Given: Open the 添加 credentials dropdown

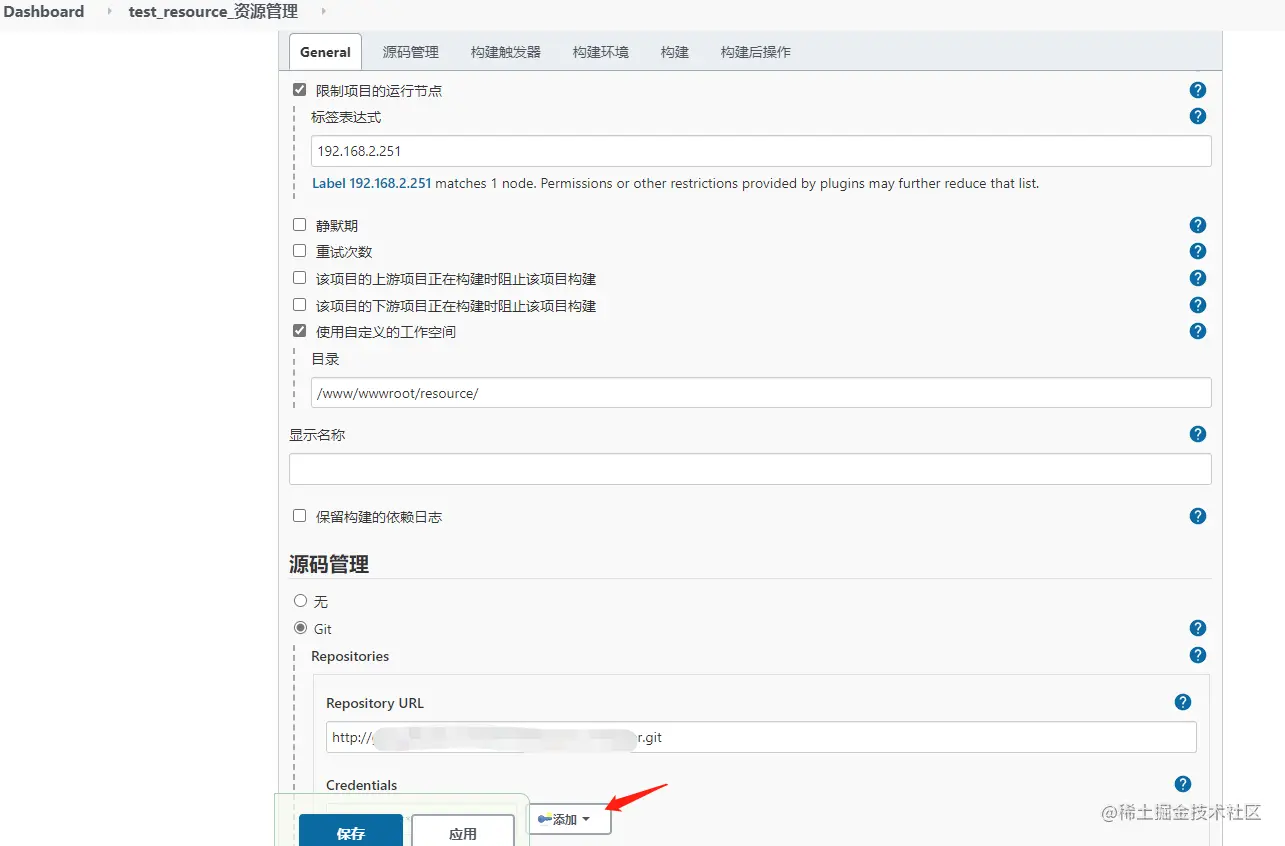Looking at the screenshot, I should coord(569,819).
